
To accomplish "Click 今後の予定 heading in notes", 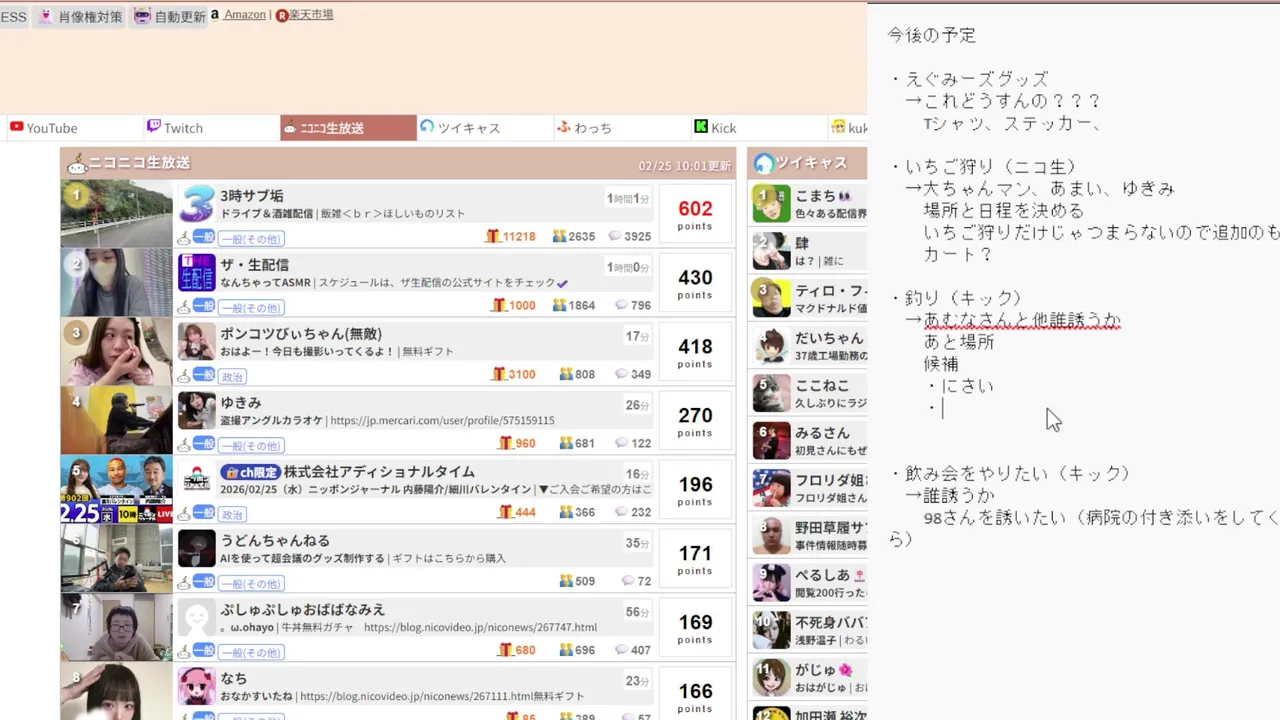I will click(x=932, y=35).
